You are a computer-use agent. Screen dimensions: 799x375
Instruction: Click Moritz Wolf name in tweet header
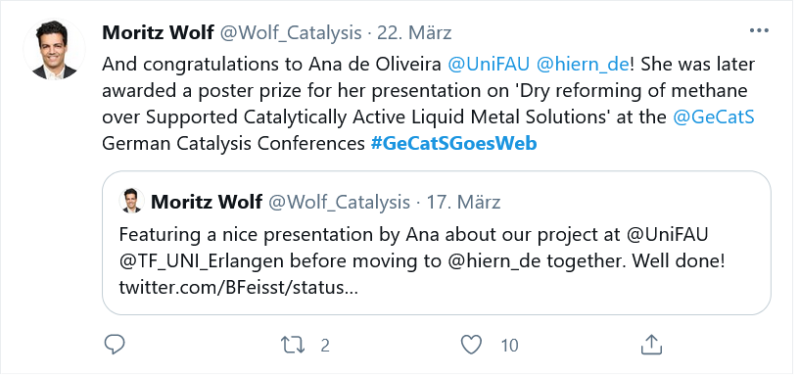pyautogui.click(x=158, y=33)
